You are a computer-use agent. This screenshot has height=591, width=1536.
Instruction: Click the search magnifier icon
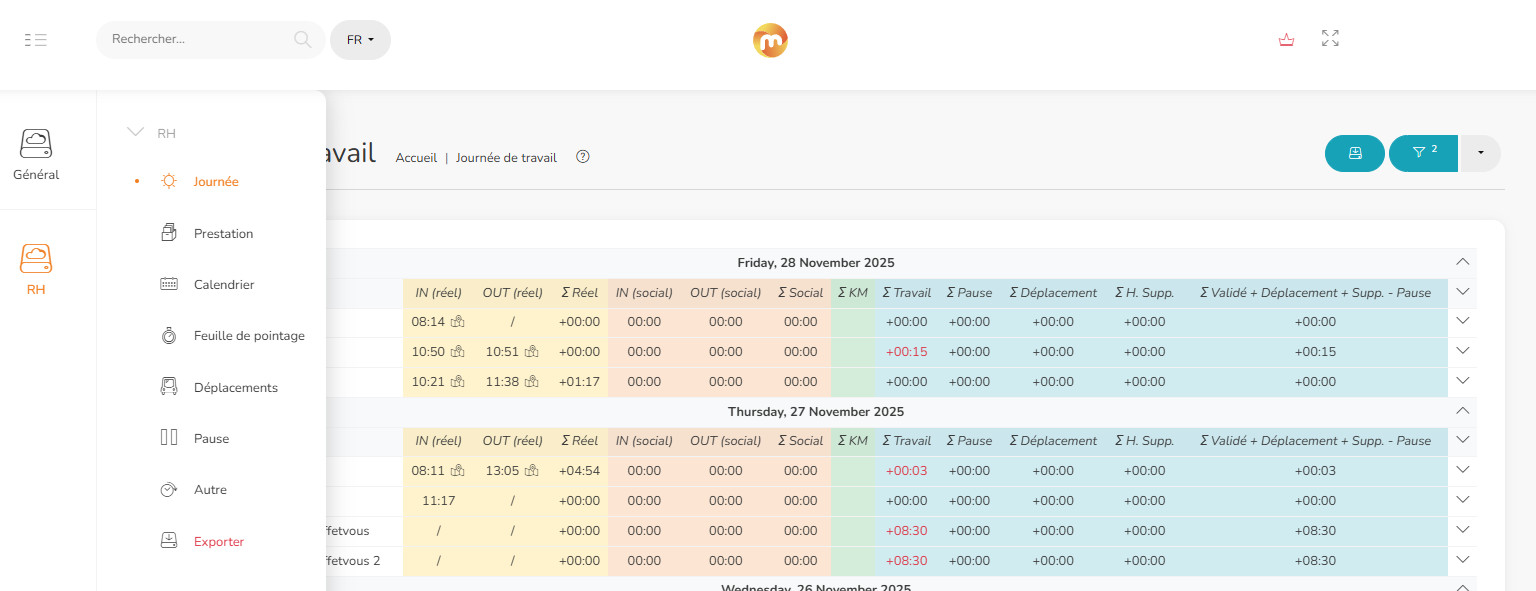(x=302, y=40)
